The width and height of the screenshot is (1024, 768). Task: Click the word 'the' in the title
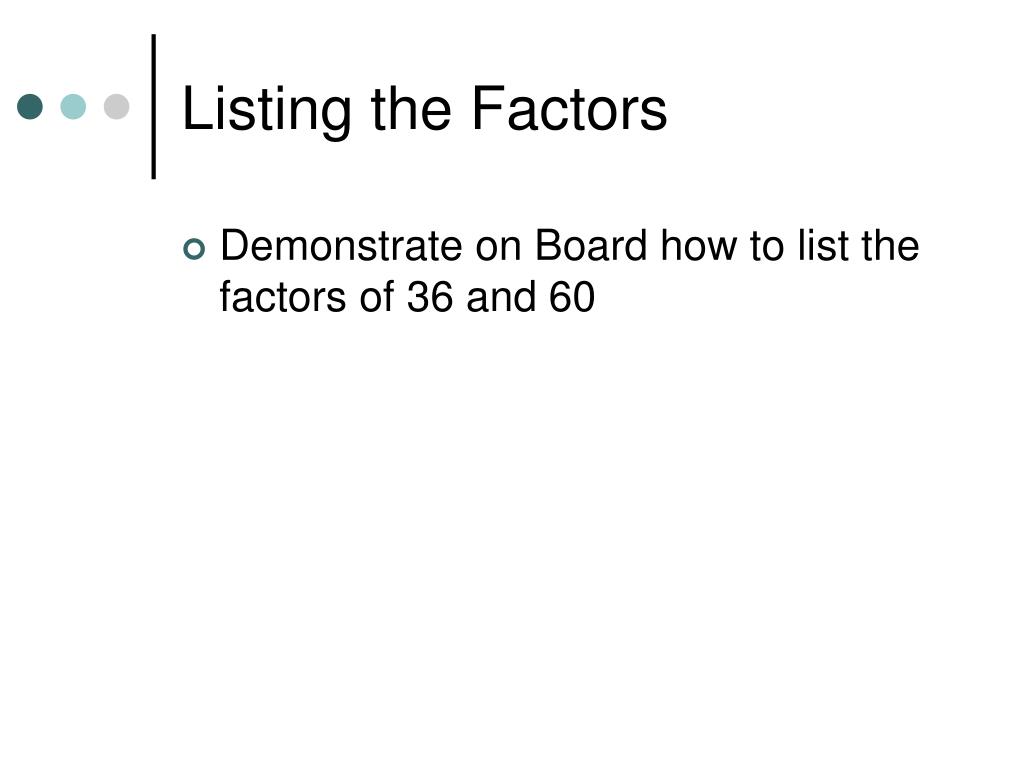coord(411,108)
